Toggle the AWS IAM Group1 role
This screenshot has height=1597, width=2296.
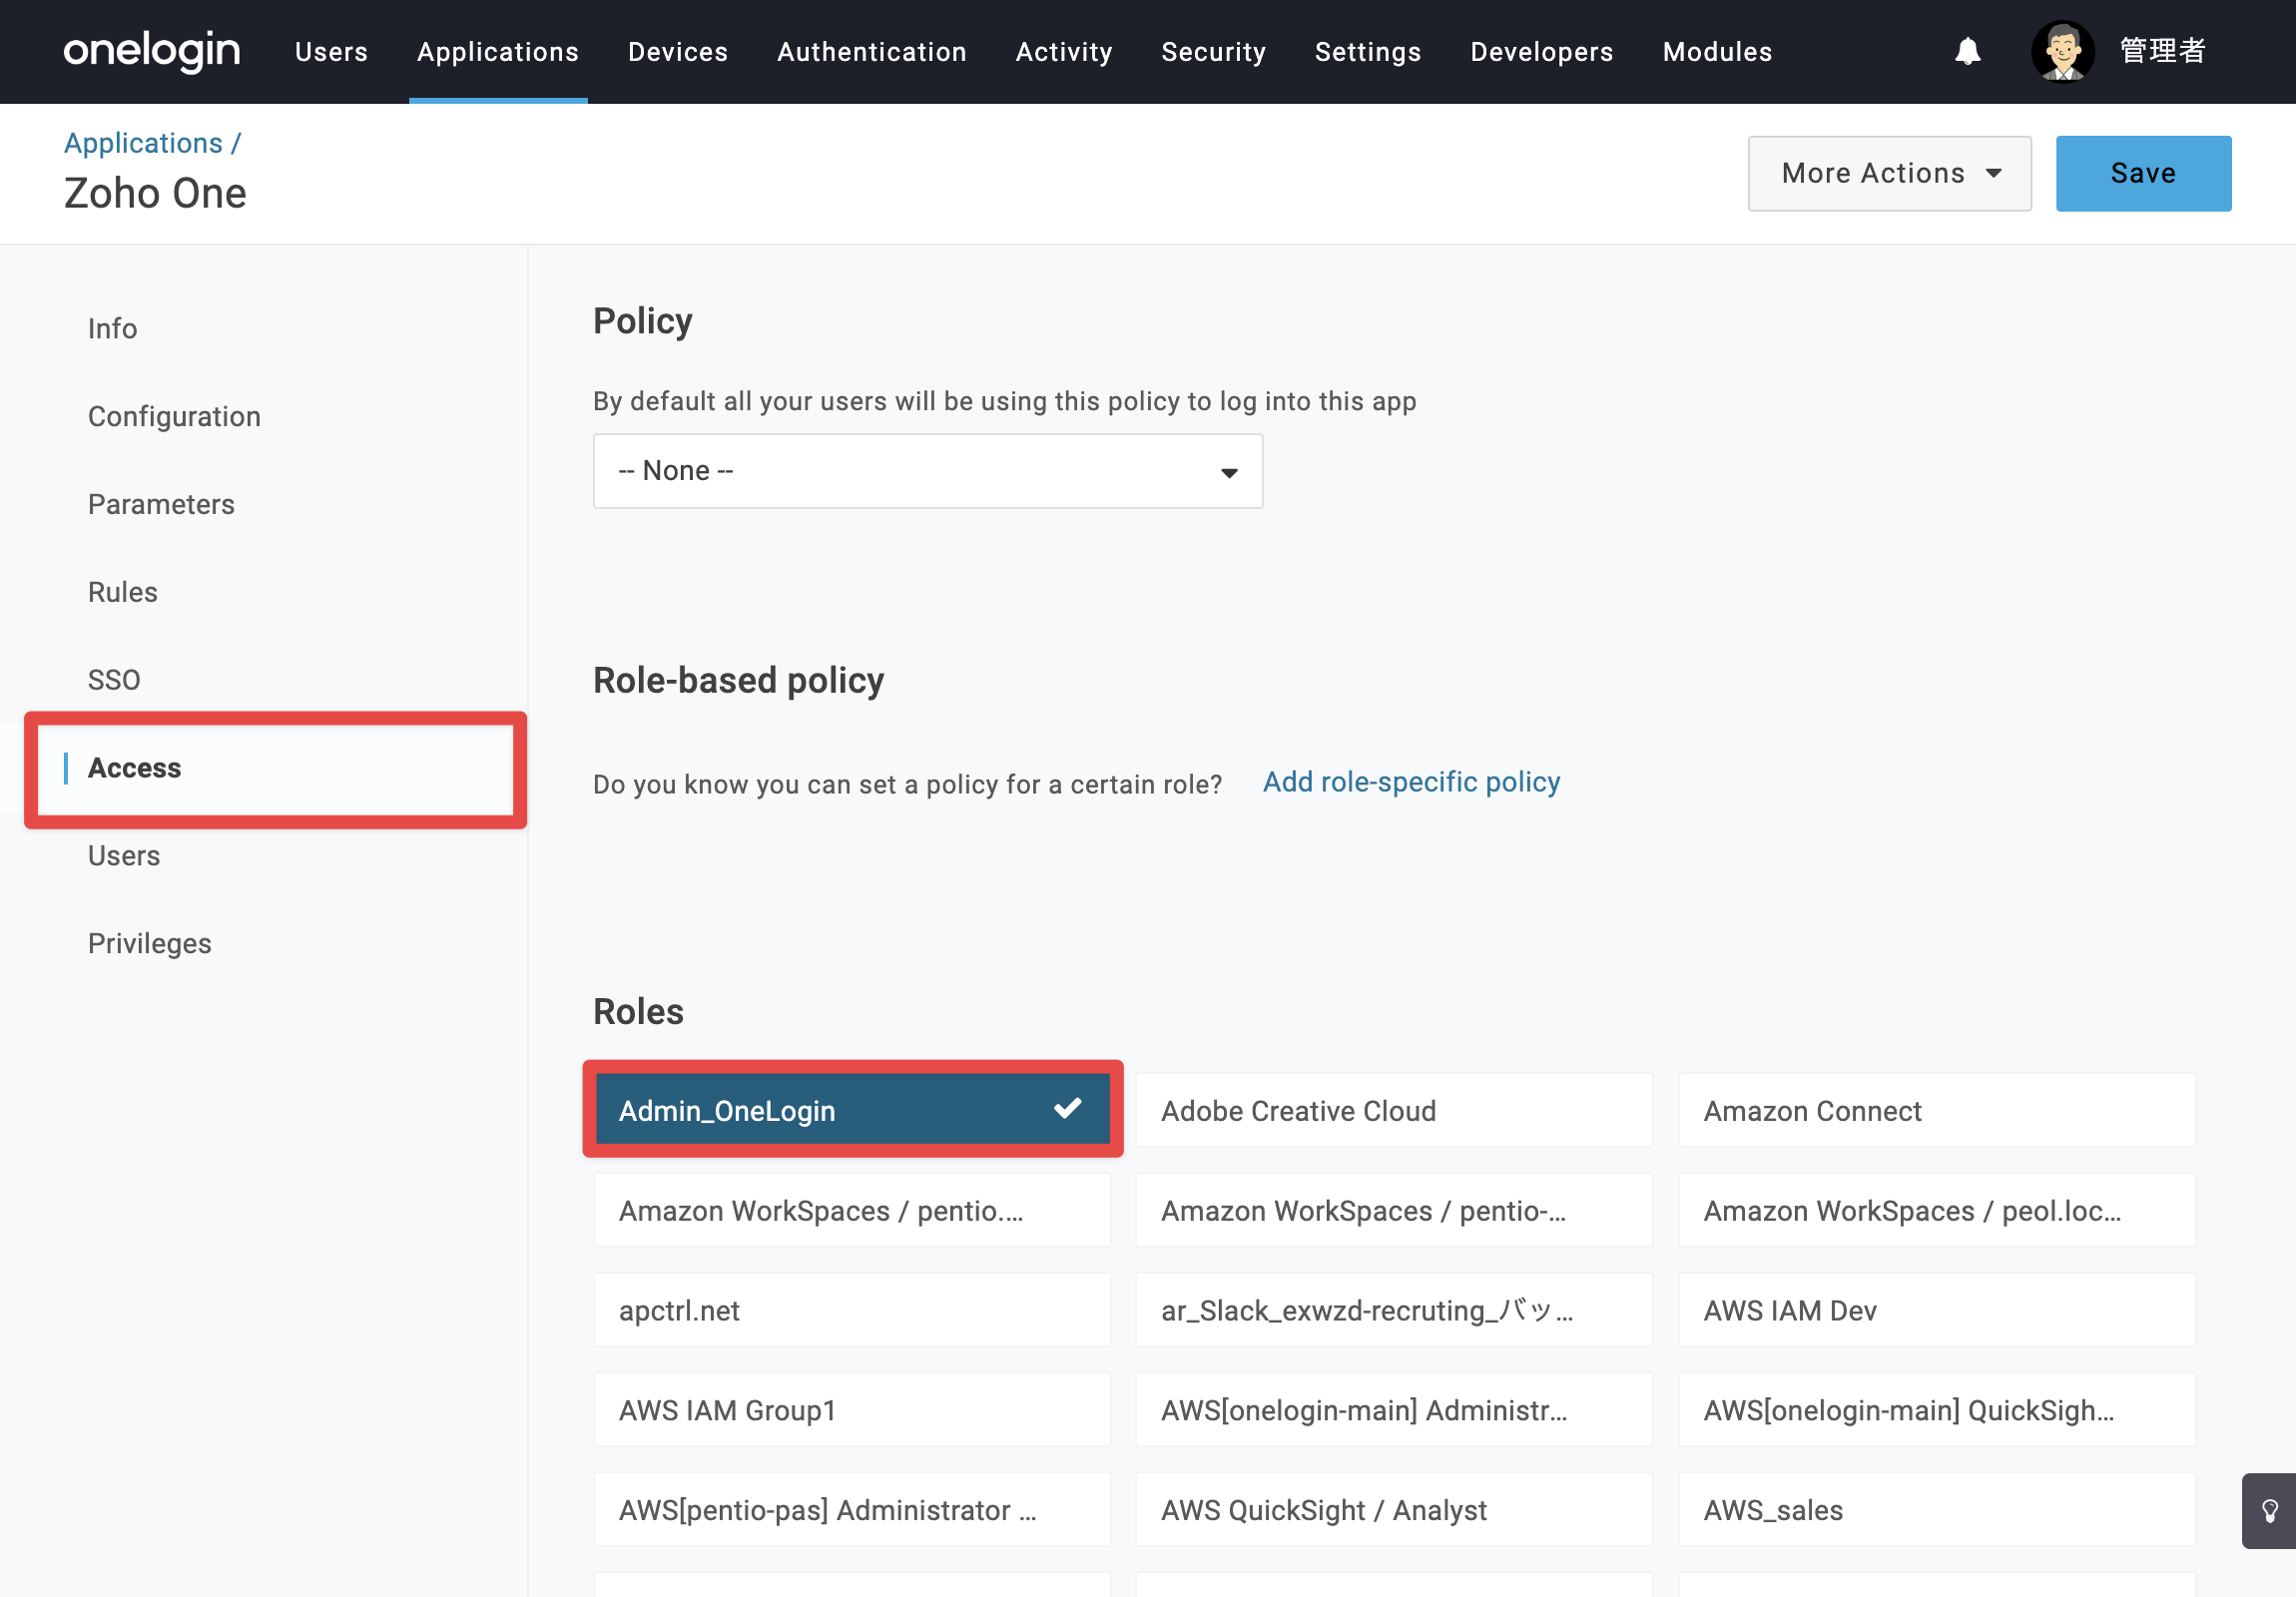(852, 1410)
